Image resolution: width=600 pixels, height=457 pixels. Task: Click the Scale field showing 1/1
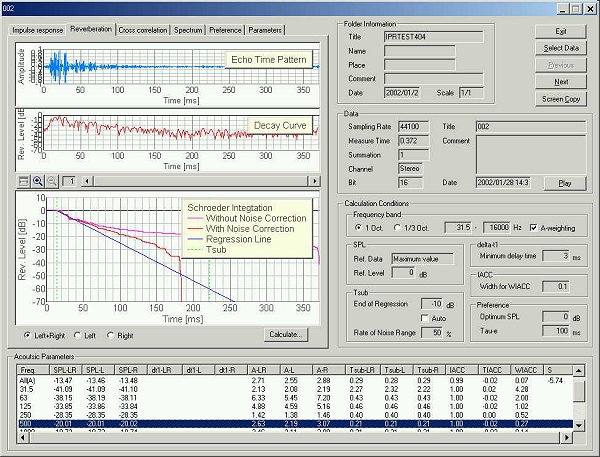471,93
